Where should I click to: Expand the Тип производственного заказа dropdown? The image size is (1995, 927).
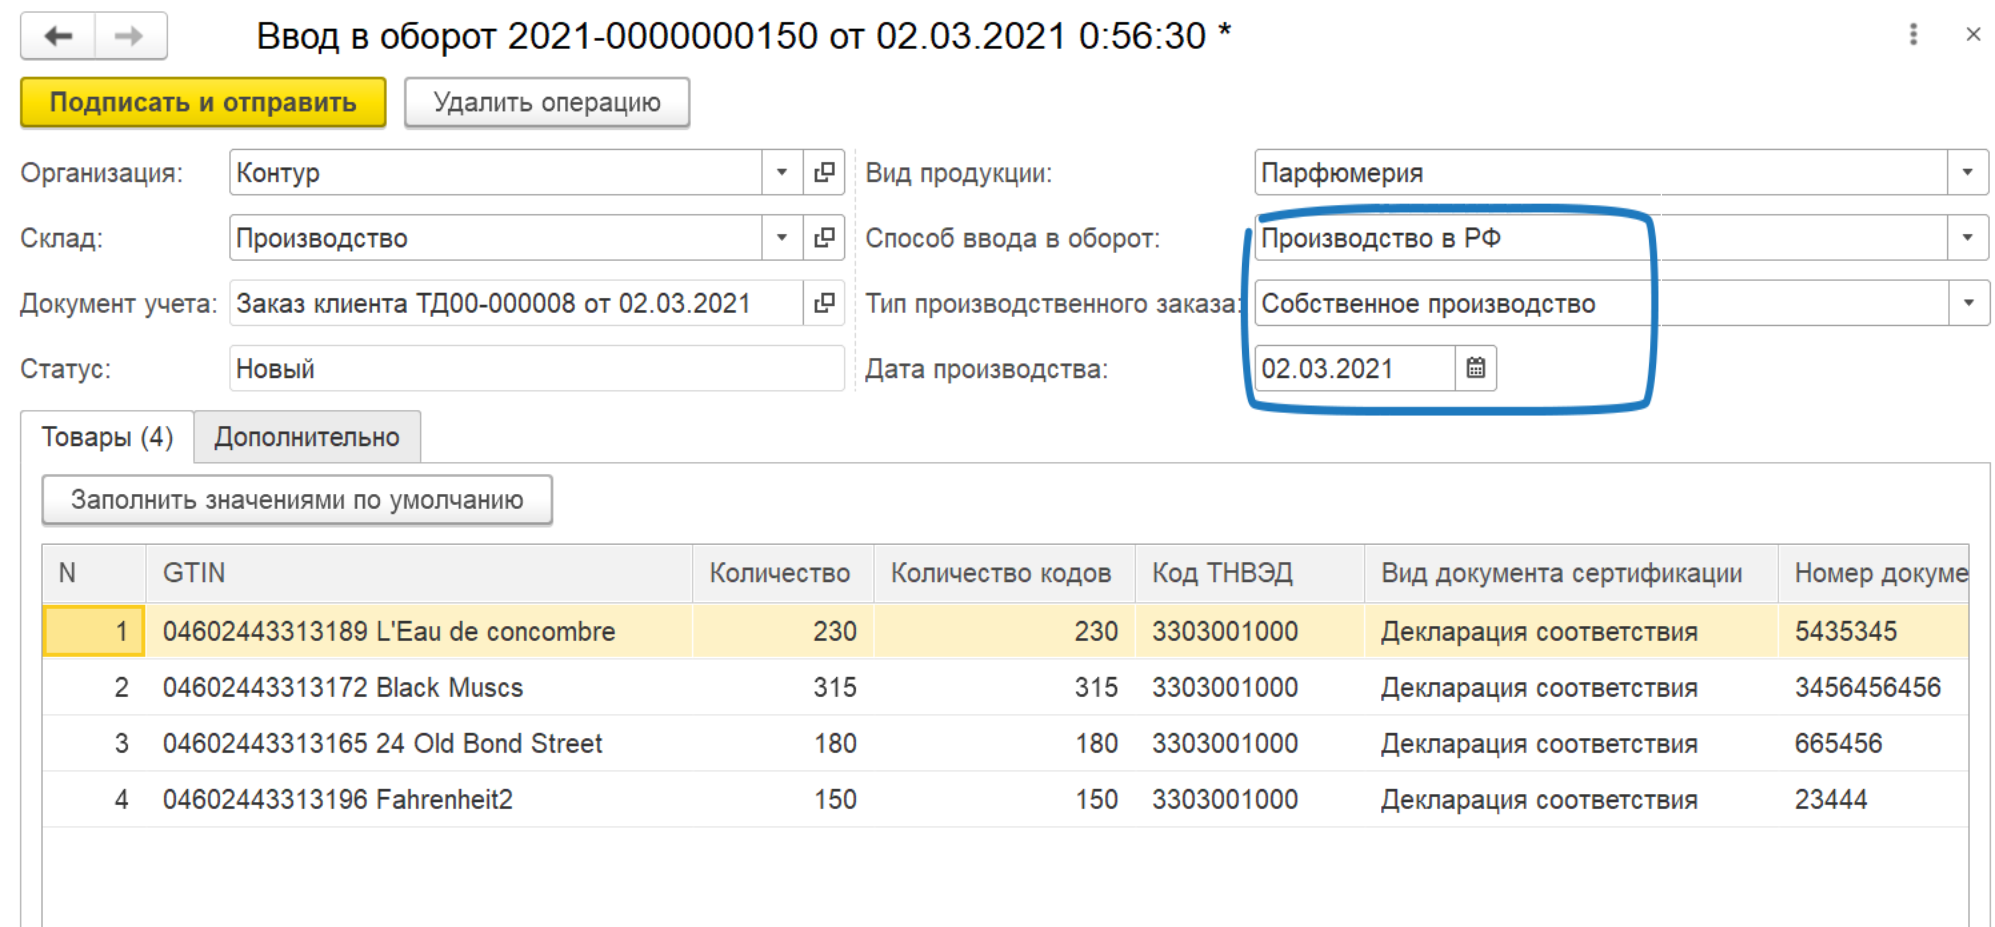pos(1968,303)
